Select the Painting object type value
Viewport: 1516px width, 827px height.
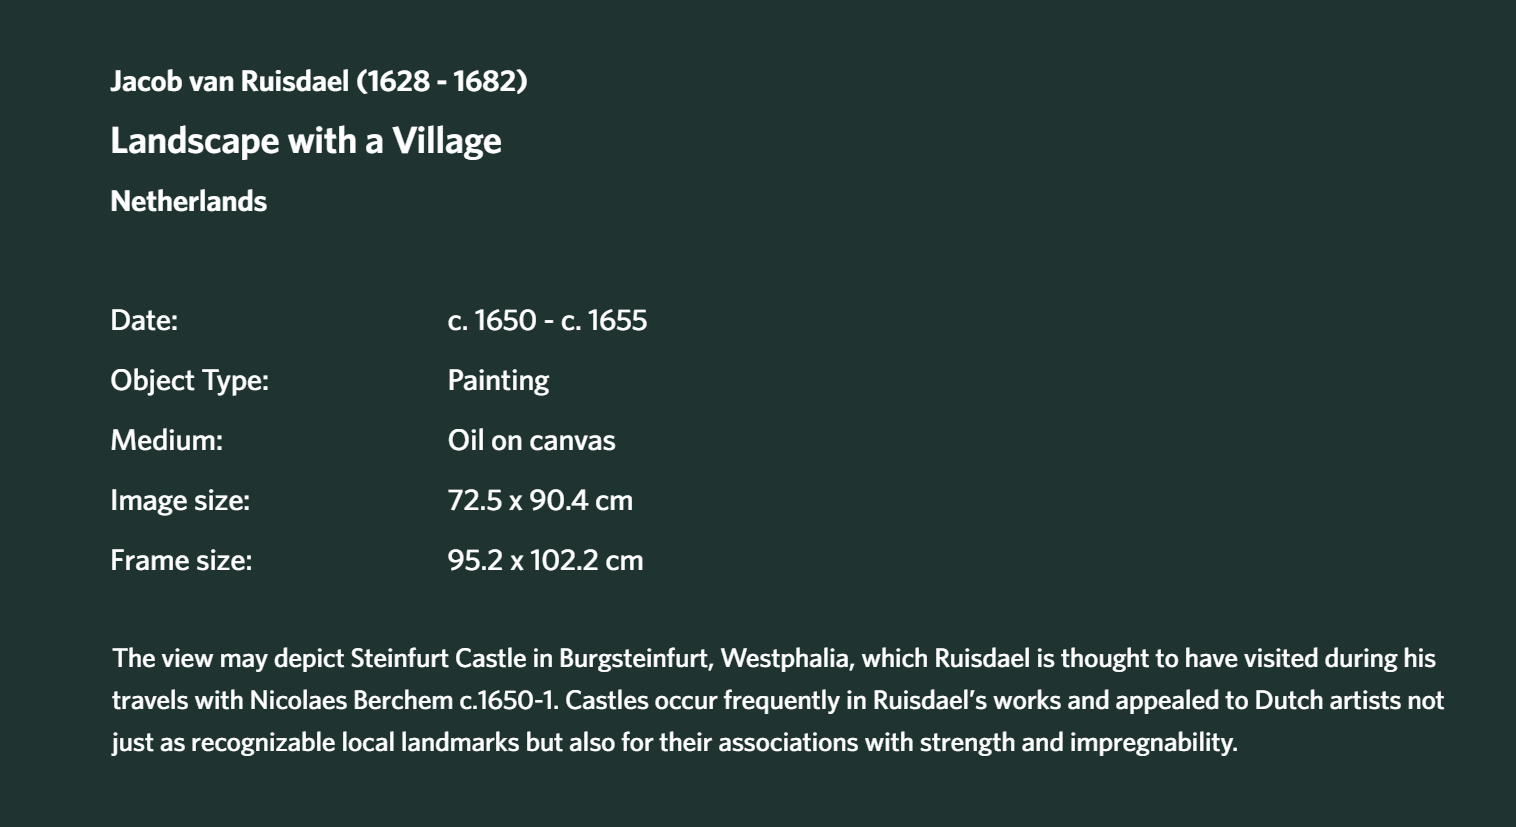(x=498, y=381)
